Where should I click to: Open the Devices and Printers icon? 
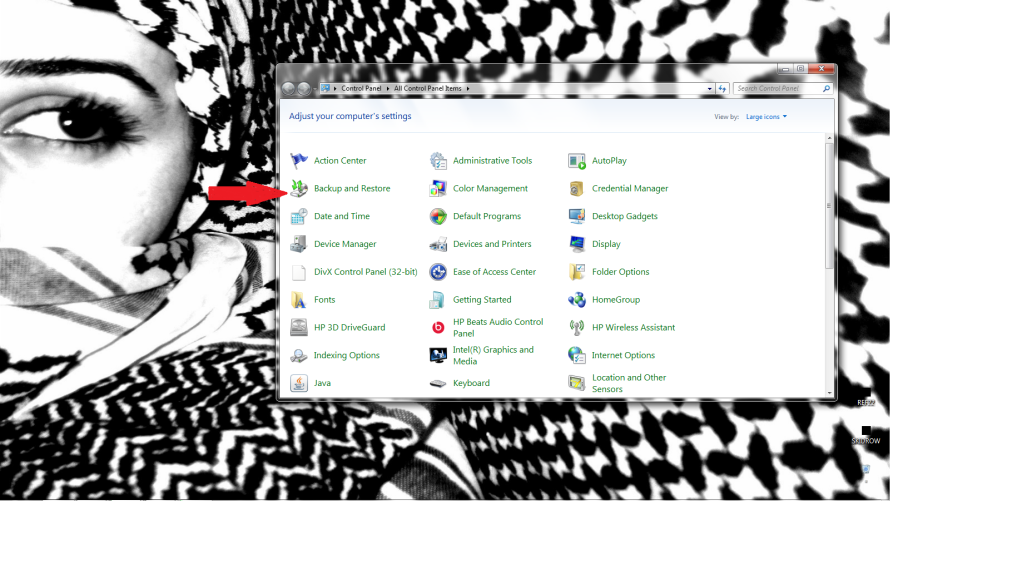point(438,244)
